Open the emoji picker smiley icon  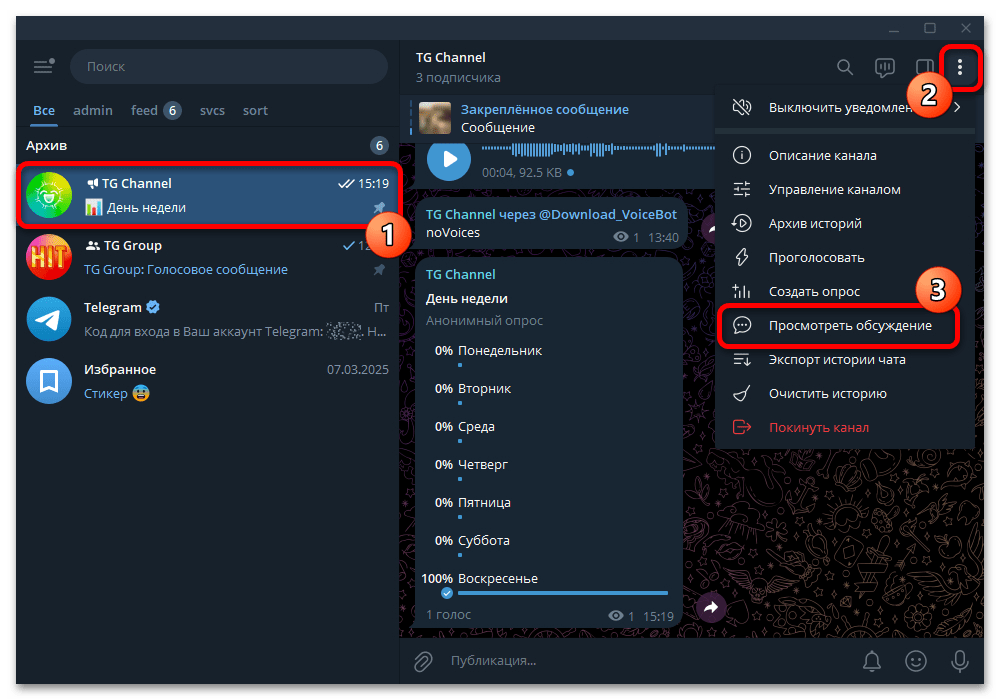click(916, 661)
